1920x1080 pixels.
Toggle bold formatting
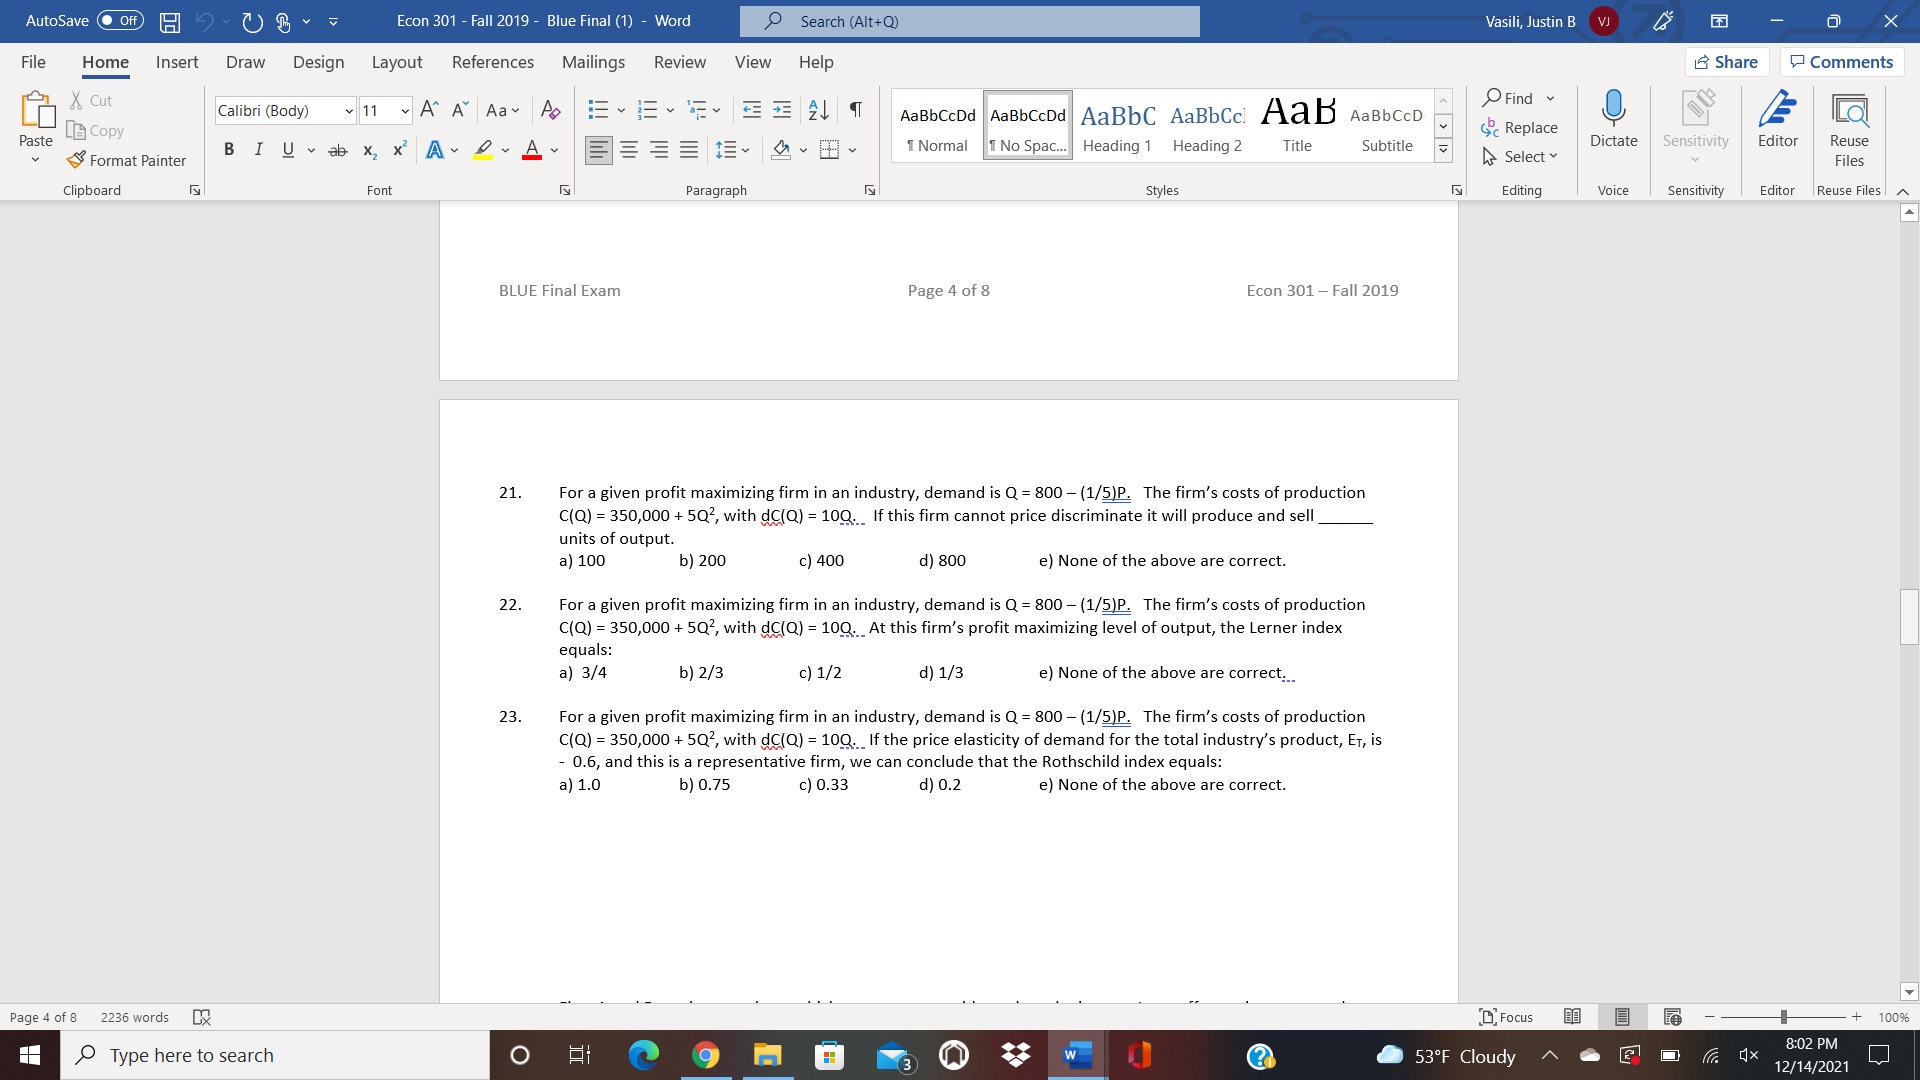pyautogui.click(x=229, y=150)
